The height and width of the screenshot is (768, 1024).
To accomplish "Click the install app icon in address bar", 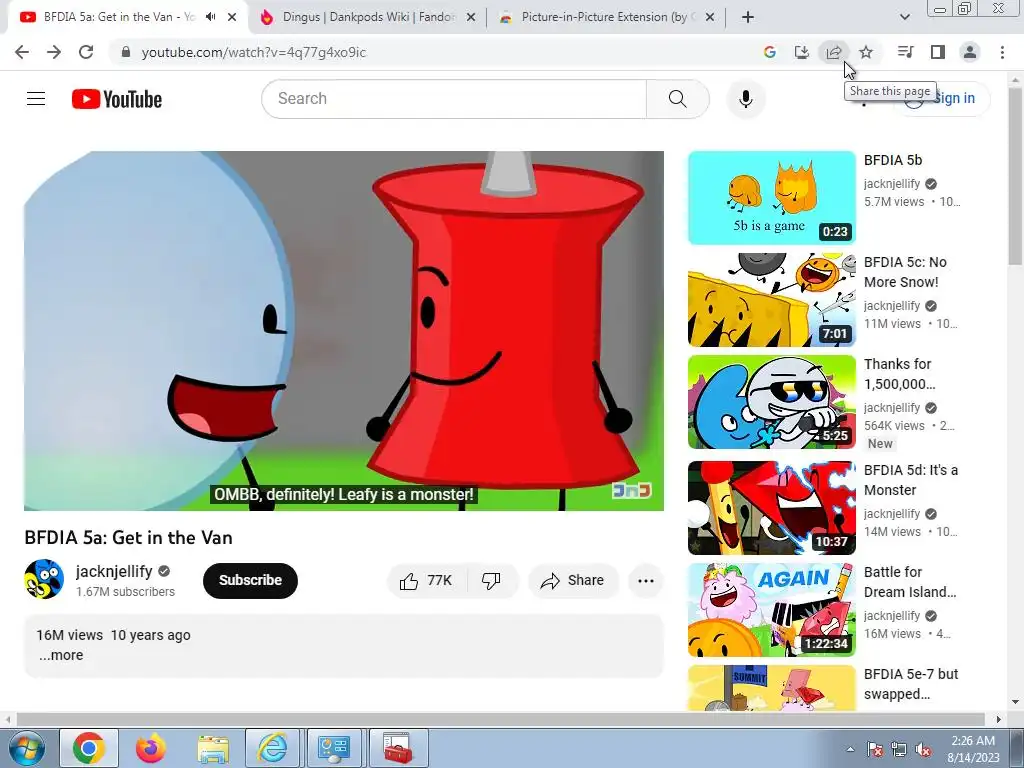I will [801, 52].
